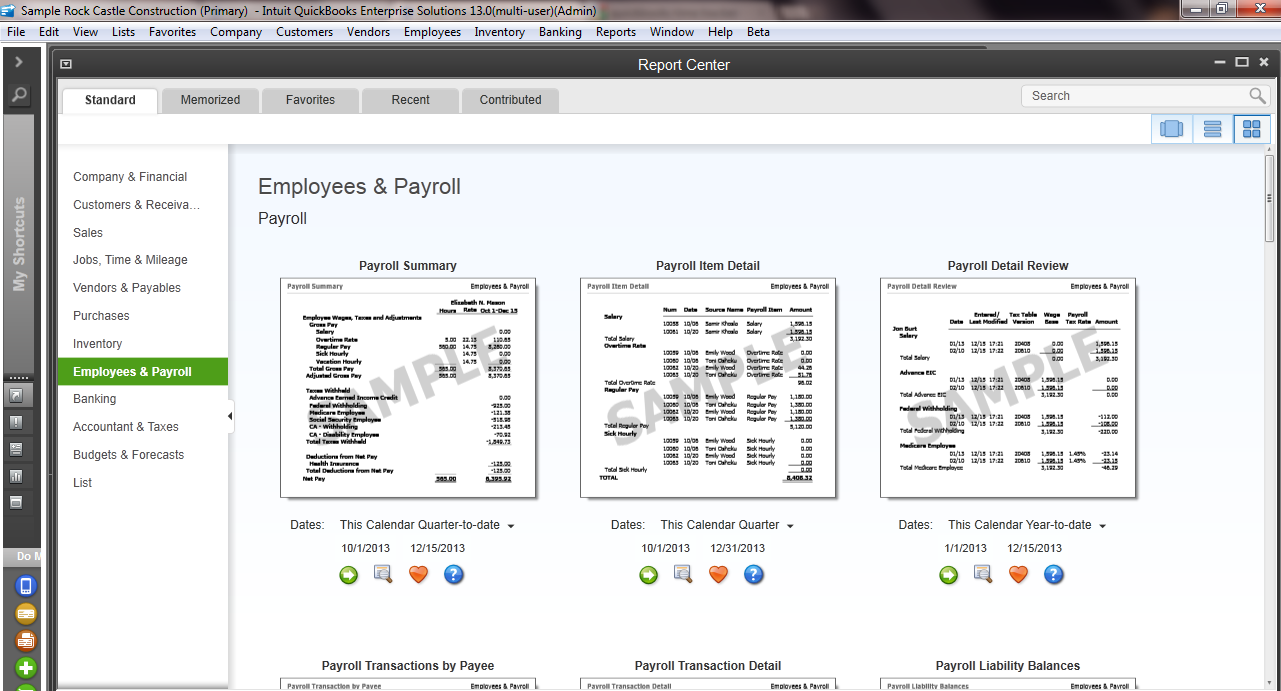Open the document list icon in left bar

(x=16, y=449)
